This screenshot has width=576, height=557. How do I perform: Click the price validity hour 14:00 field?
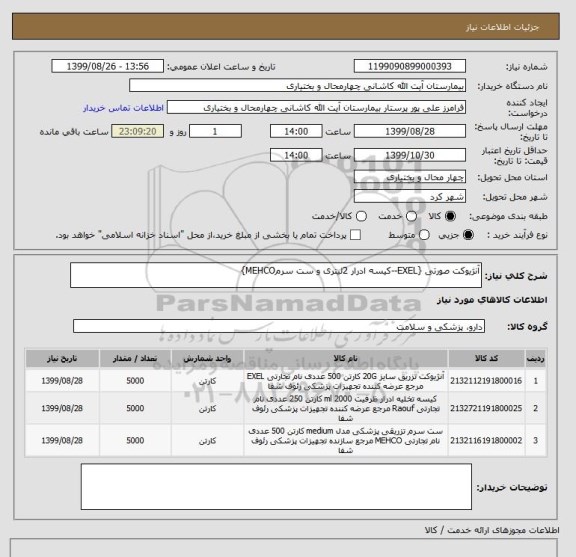(x=296, y=155)
